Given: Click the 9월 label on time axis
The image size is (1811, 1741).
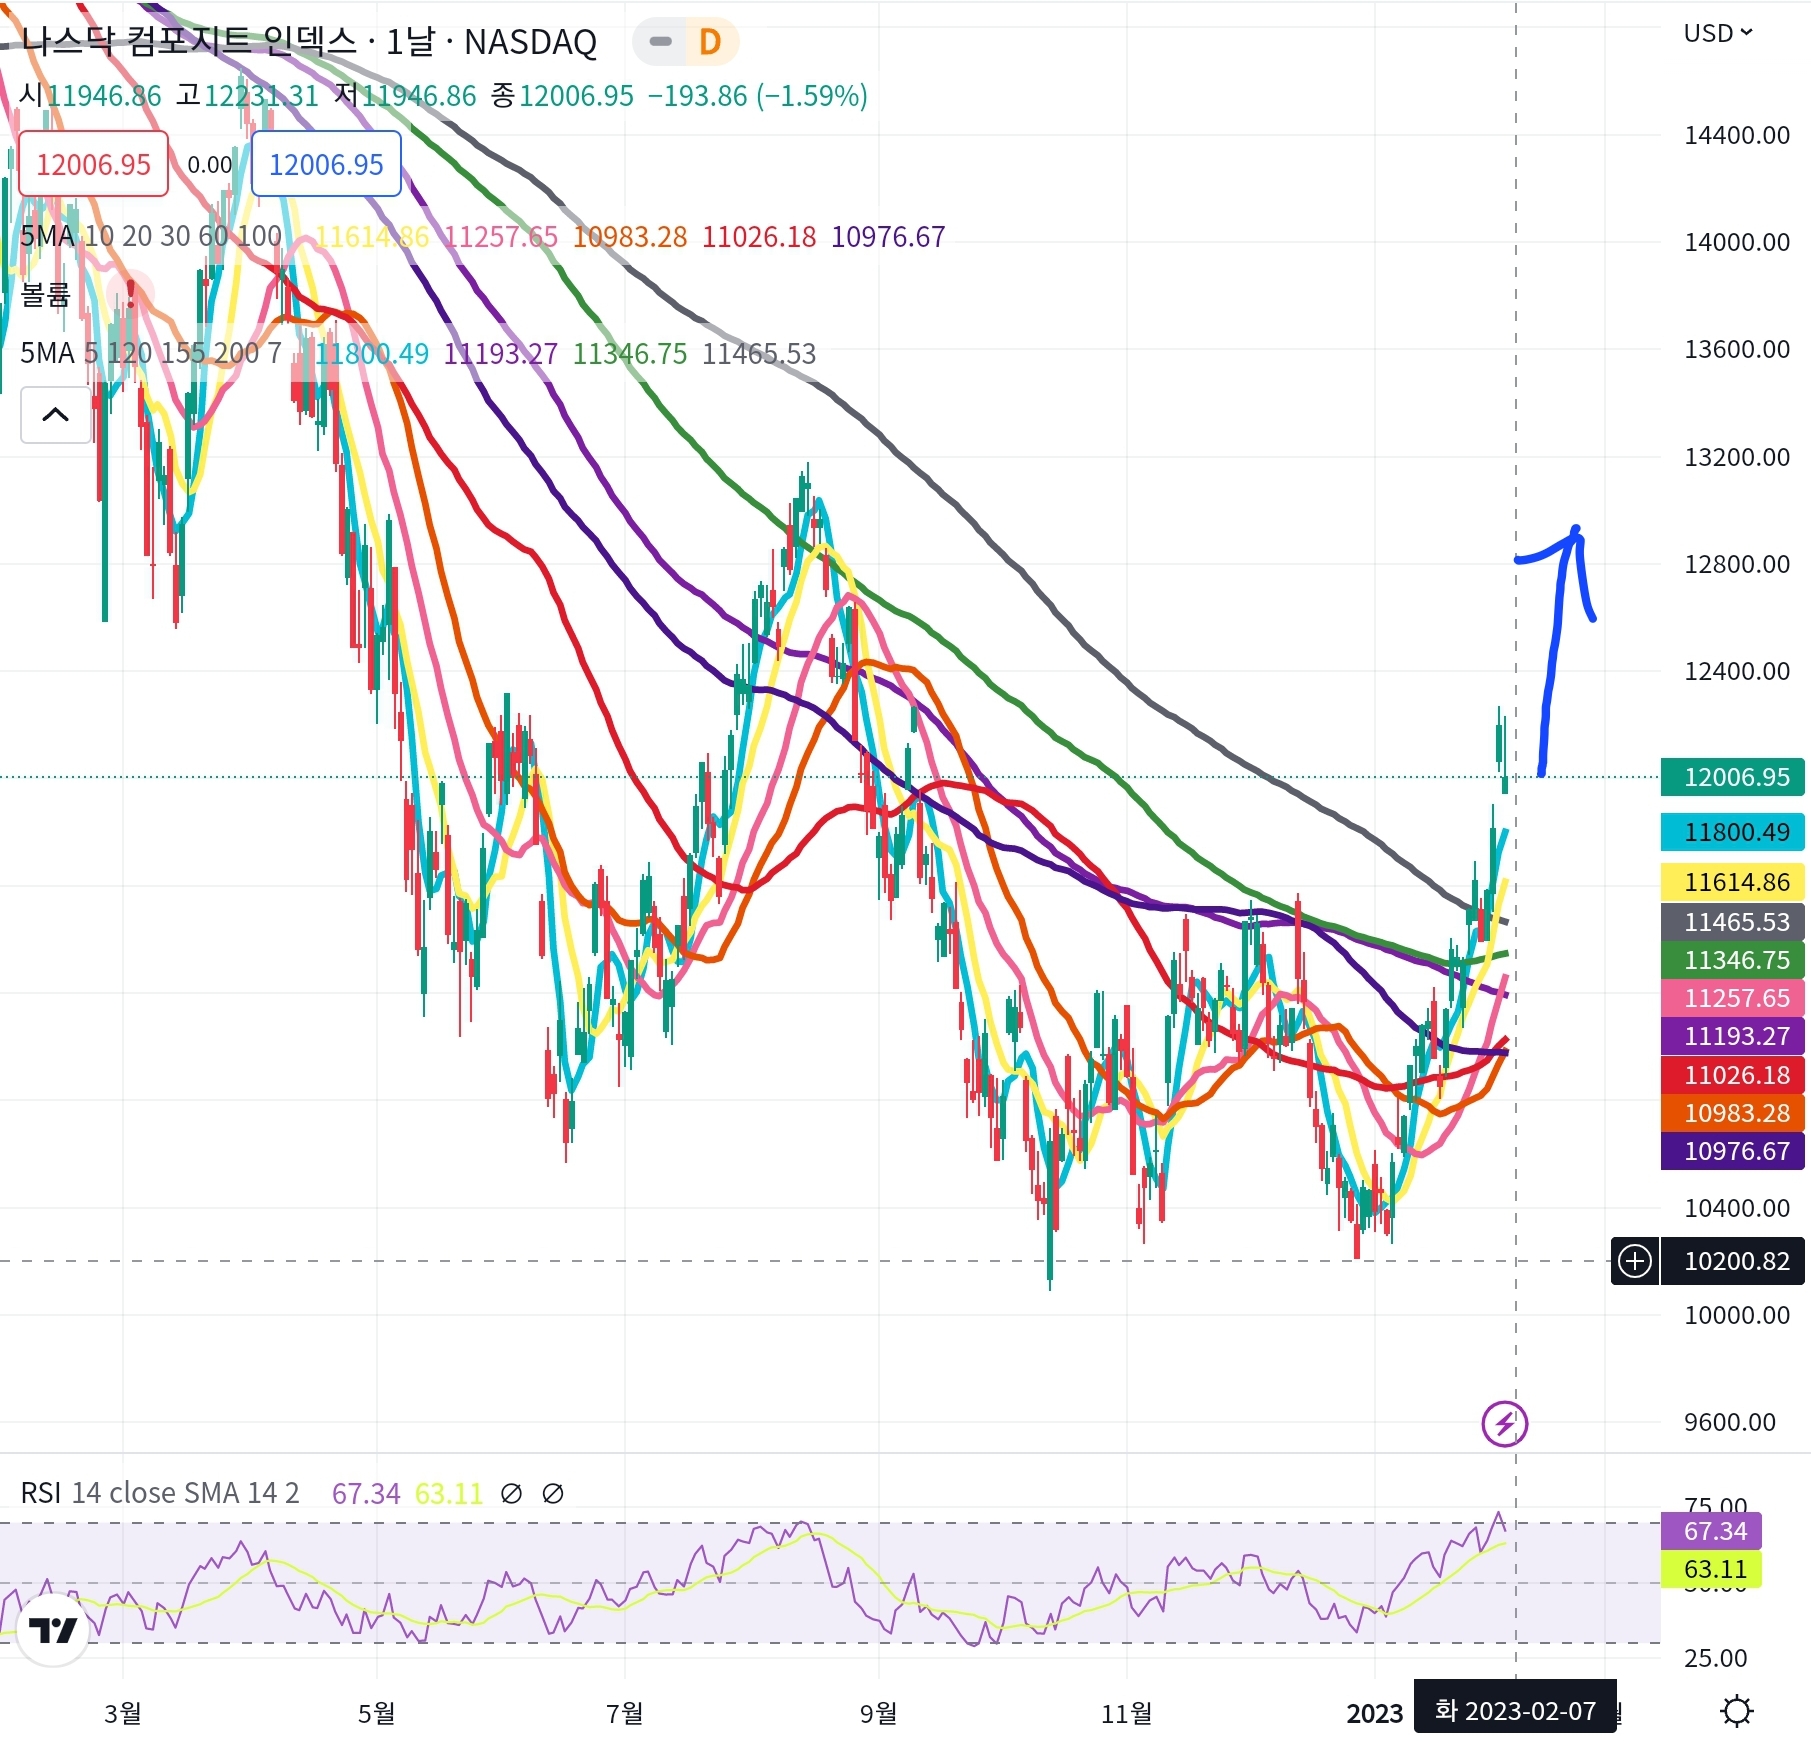Looking at the screenshot, I should (x=879, y=1714).
